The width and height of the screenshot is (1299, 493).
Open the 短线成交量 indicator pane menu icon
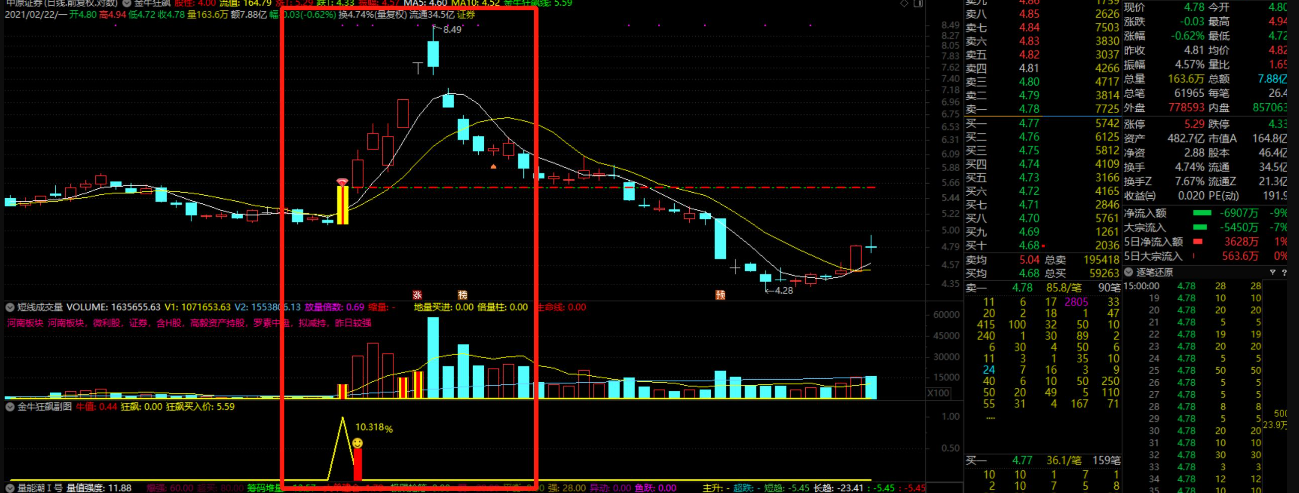coord(9,308)
